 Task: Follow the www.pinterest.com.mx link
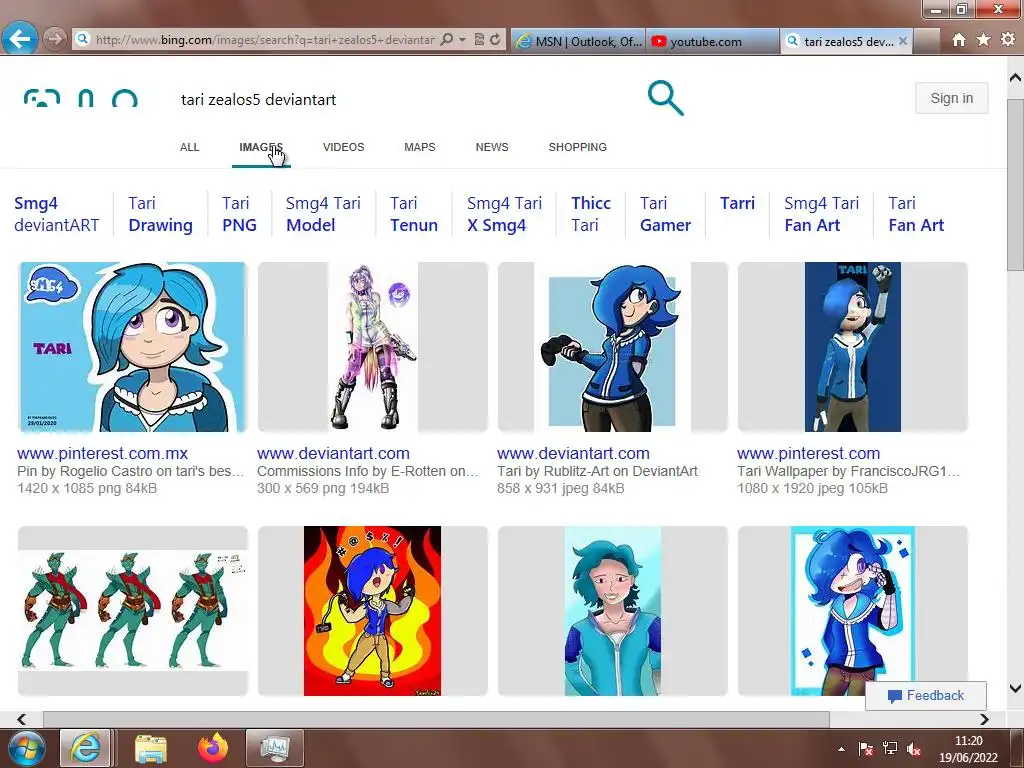103,453
